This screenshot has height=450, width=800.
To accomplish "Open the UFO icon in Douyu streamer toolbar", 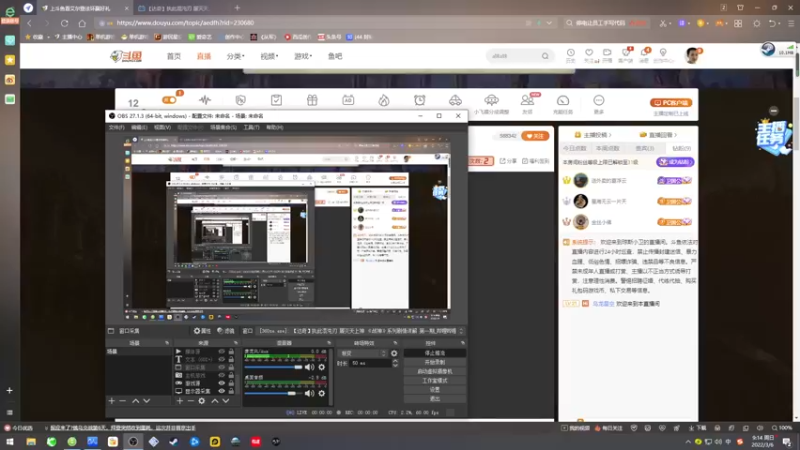I will click(491, 99).
